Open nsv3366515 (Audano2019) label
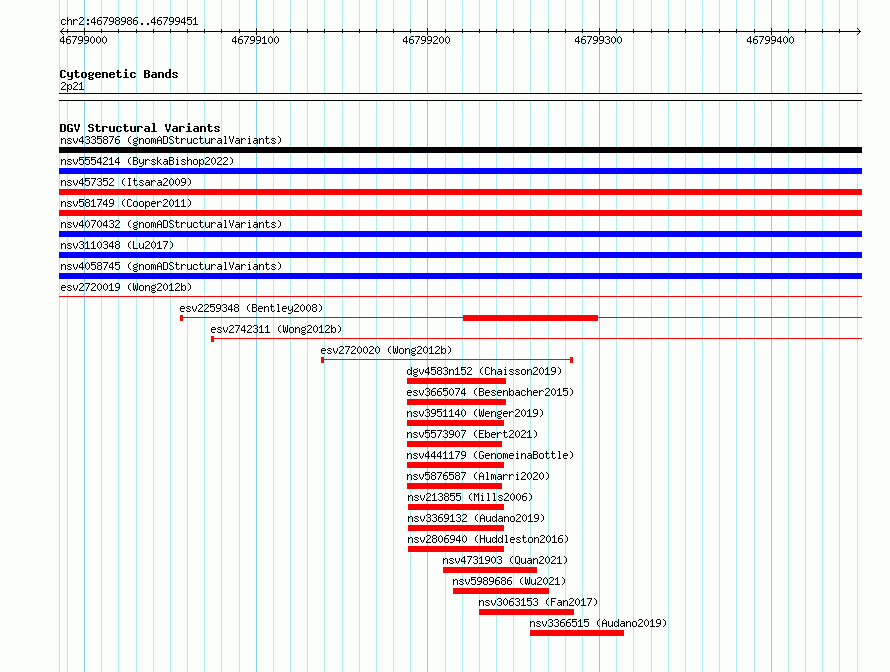890x672 pixels. tap(598, 623)
